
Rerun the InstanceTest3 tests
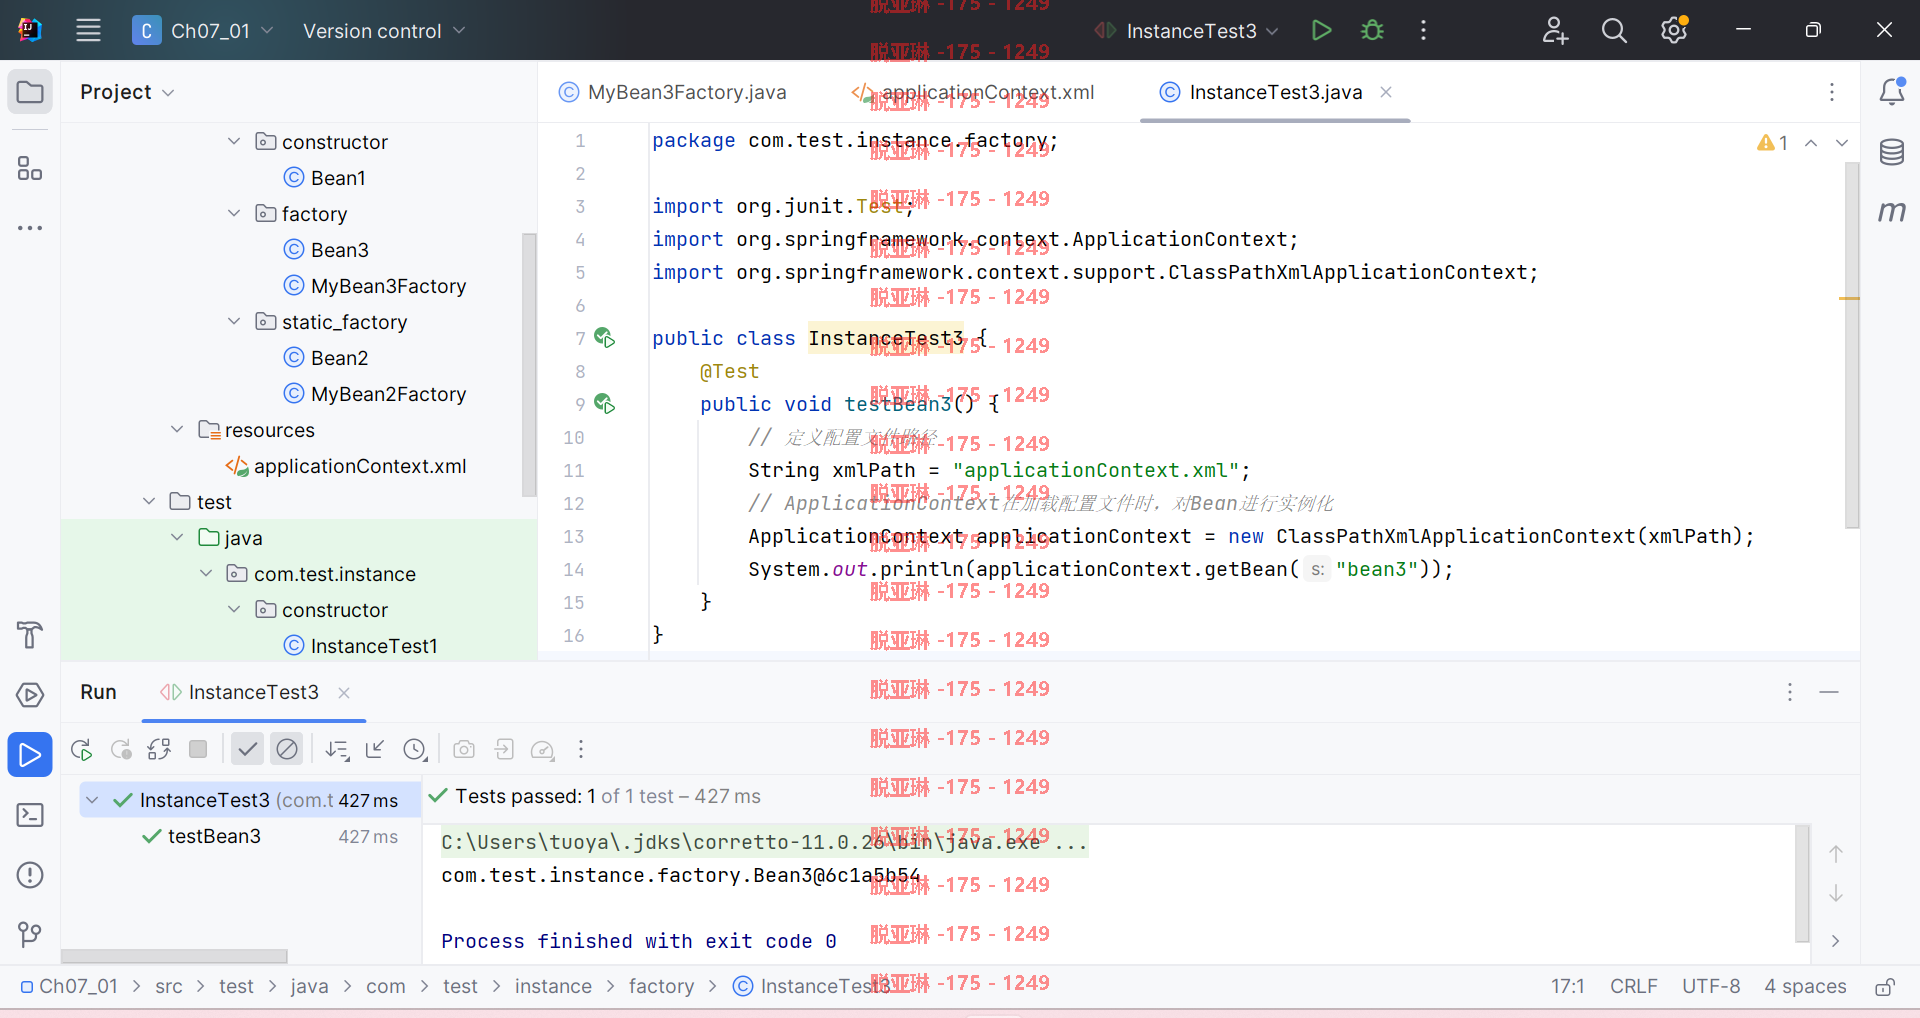point(82,749)
